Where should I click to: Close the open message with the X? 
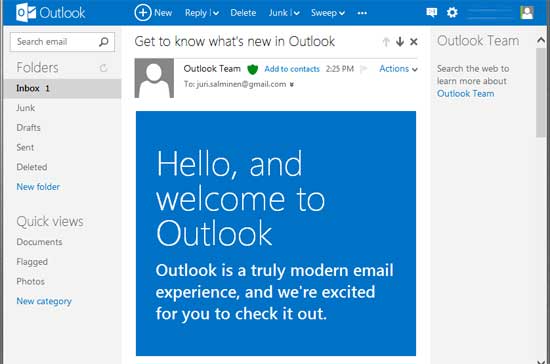[414, 42]
